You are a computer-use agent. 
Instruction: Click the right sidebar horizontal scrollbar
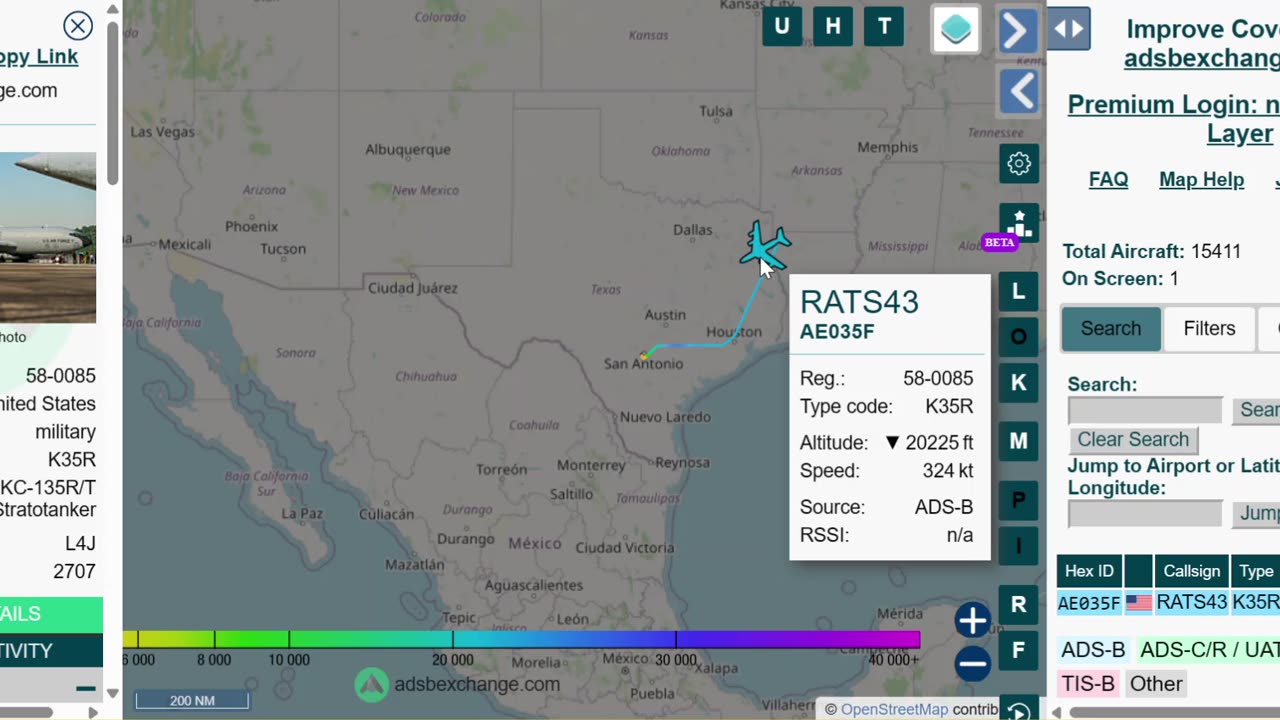[1172, 712]
